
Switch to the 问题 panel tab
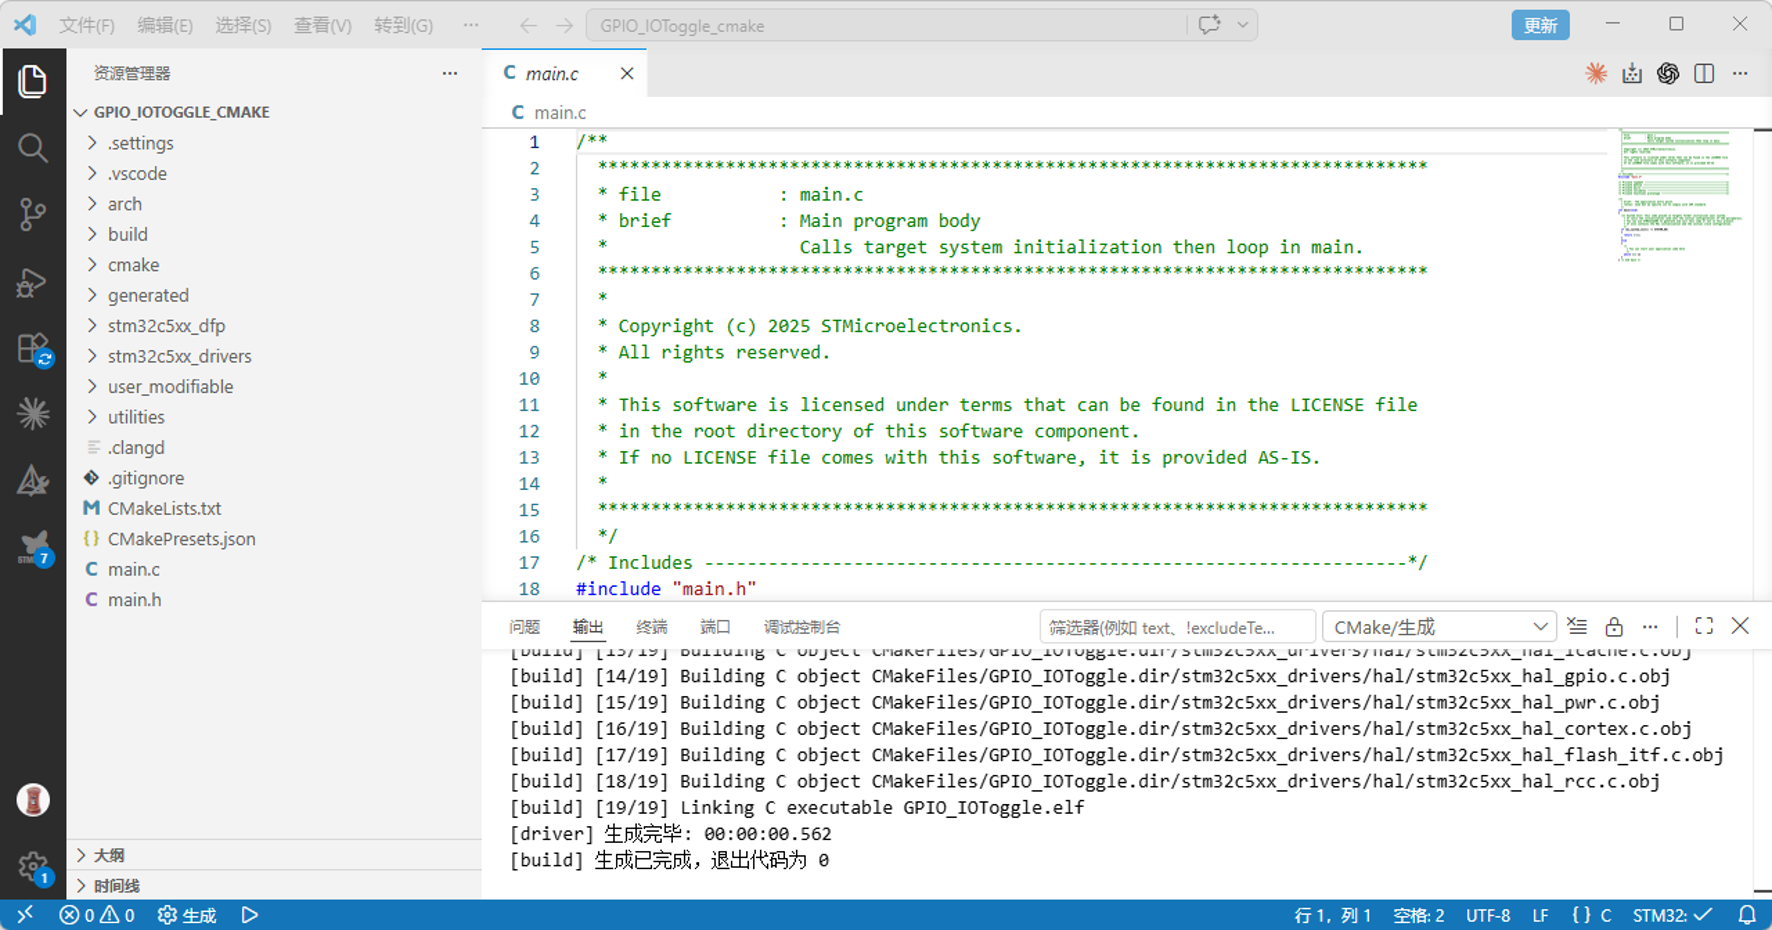(524, 627)
